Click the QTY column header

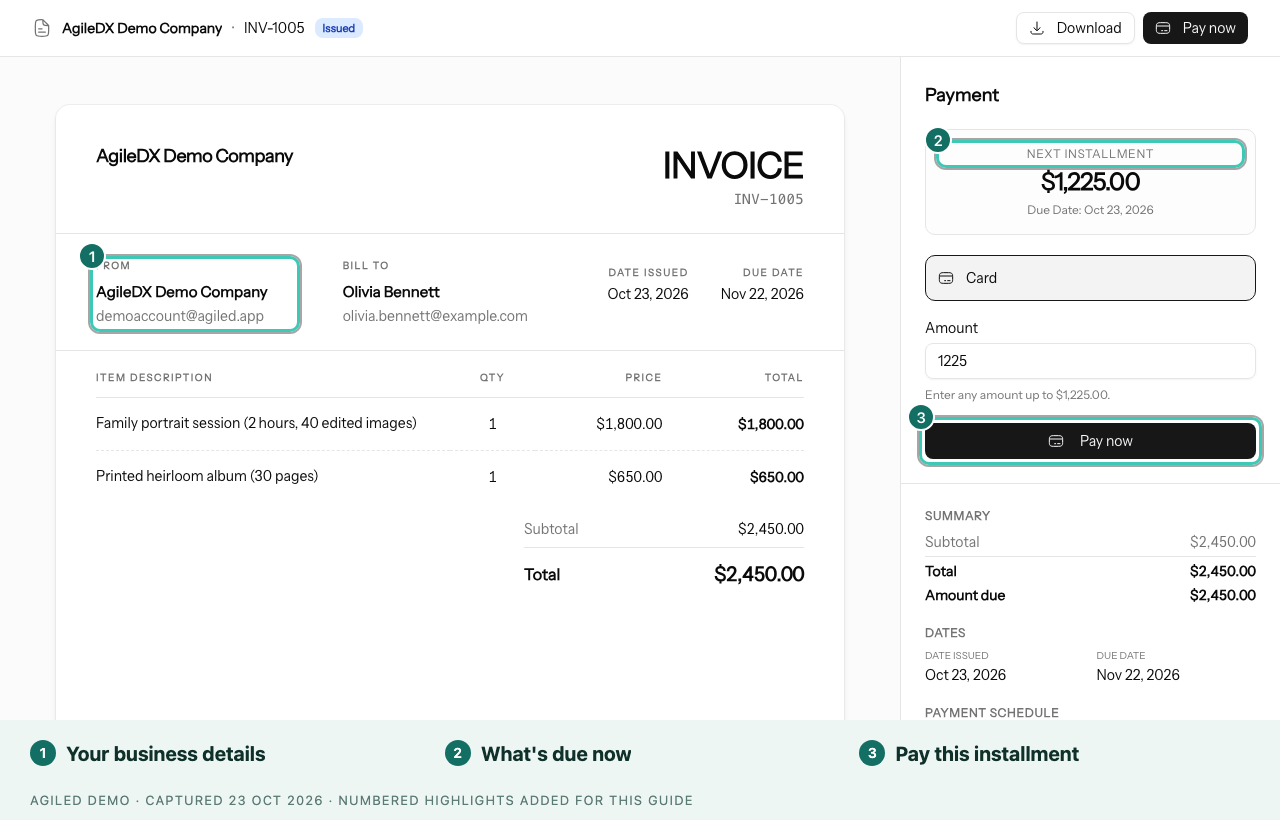click(x=492, y=378)
